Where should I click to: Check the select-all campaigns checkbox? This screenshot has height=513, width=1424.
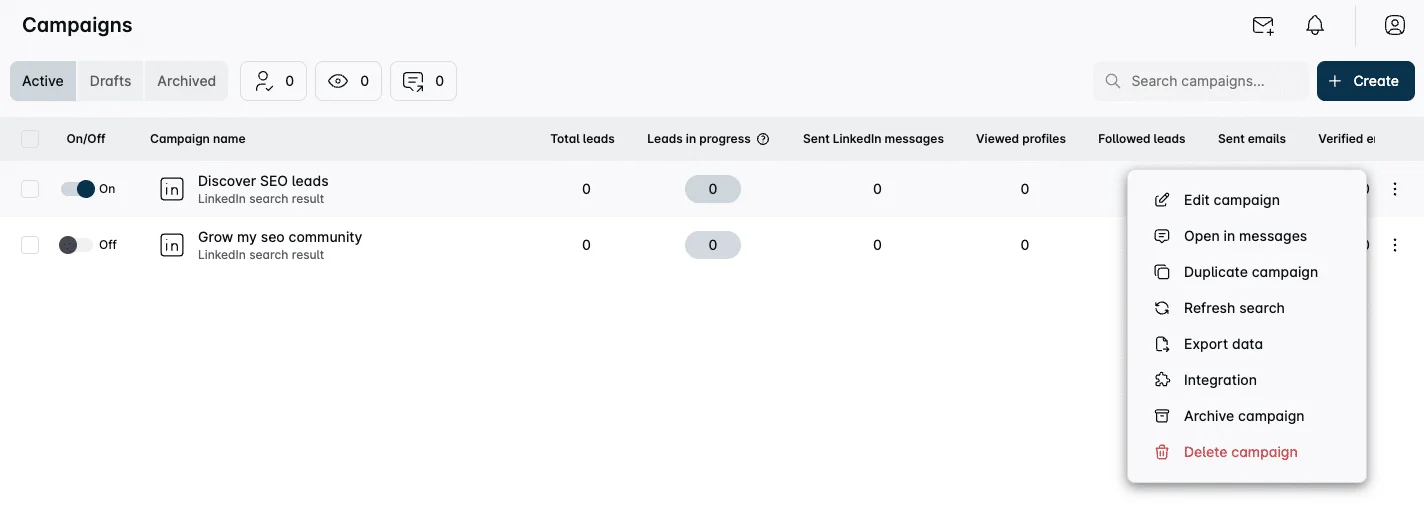point(30,139)
